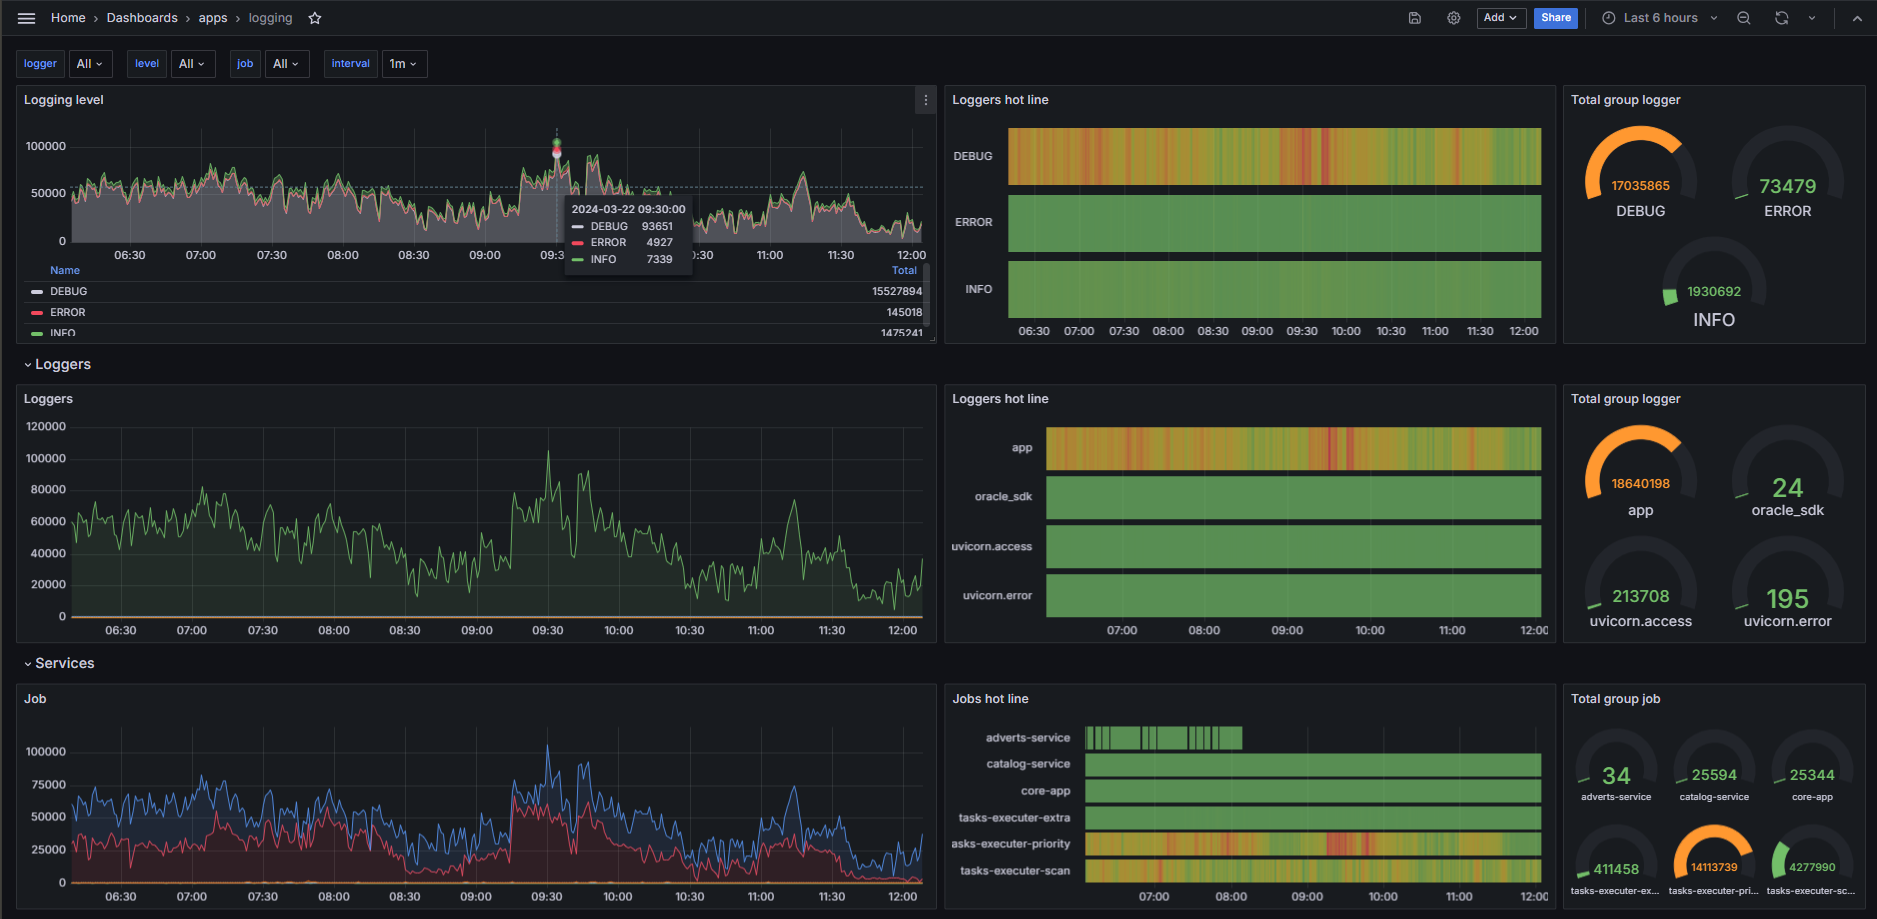Viewport: 1877px width, 919px height.
Task: Open Logging level panel menu dots
Action: (x=926, y=100)
